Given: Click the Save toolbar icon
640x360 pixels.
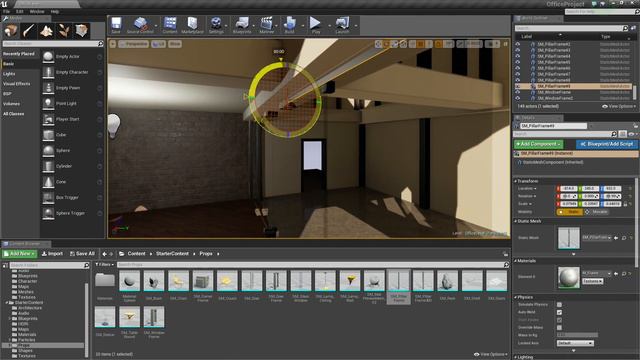Looking at the screenshot, I should (116, 24).
